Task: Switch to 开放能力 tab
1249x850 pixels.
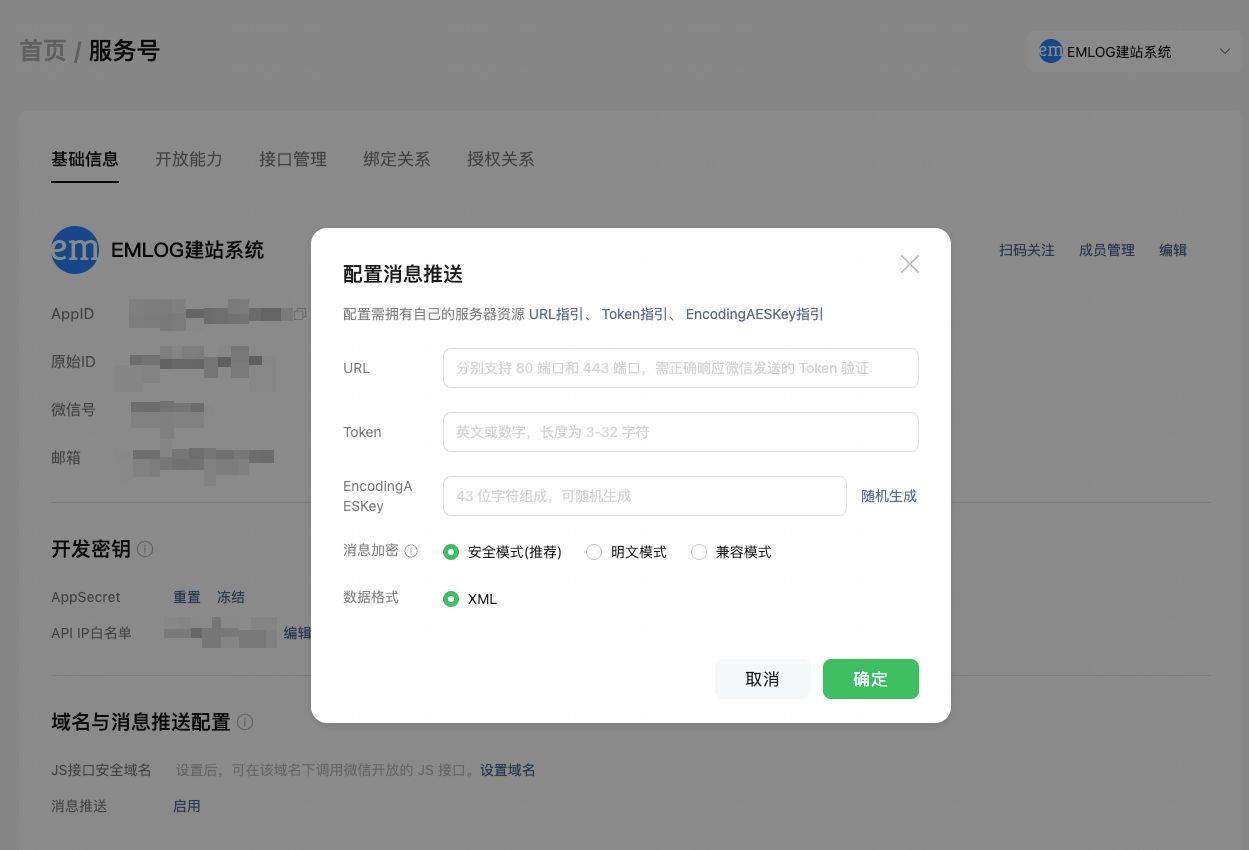Action: [x=189, y=159]
